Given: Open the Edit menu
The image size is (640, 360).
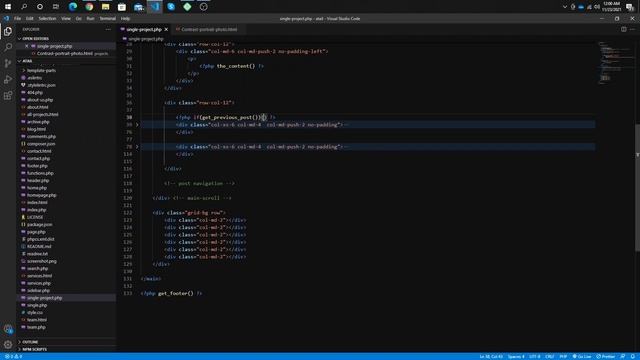Looking at the screenshot, I should 30,18.
